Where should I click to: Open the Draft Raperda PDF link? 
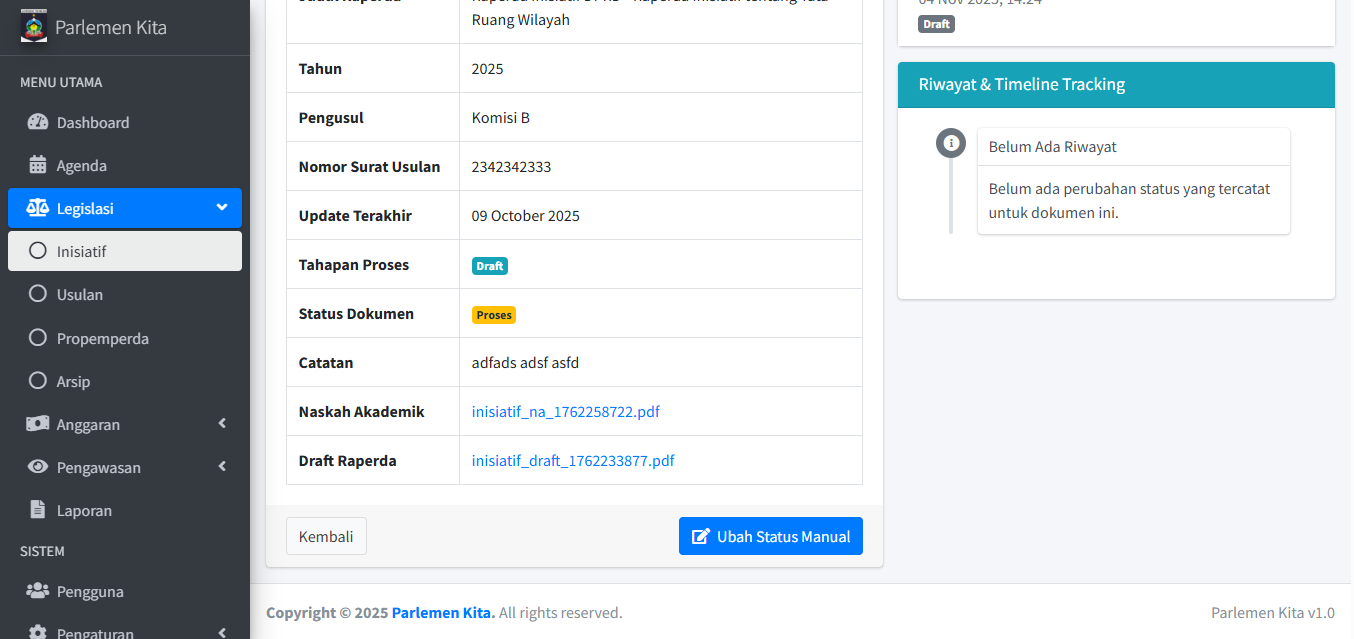(x=573, y=460)
